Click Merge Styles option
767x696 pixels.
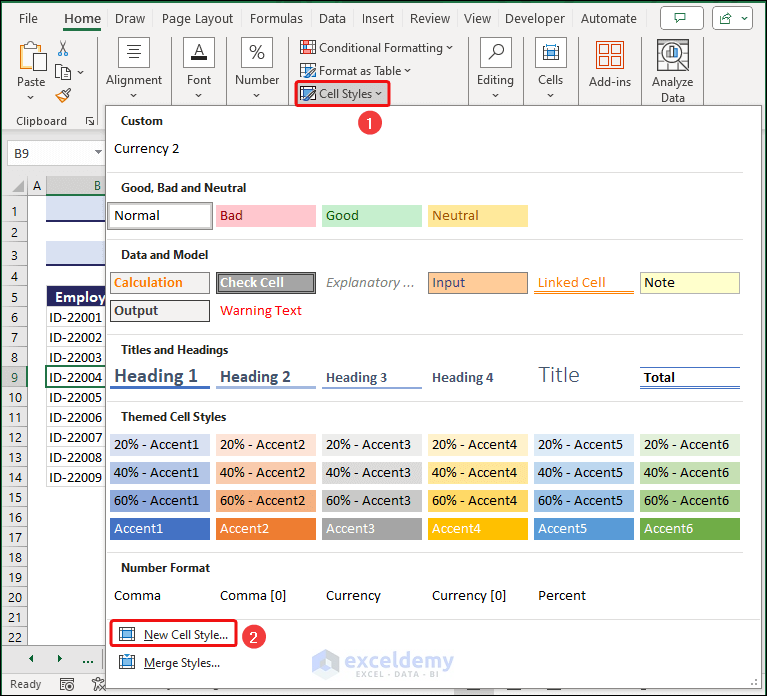pyautogui.click(x=170, y=663)
